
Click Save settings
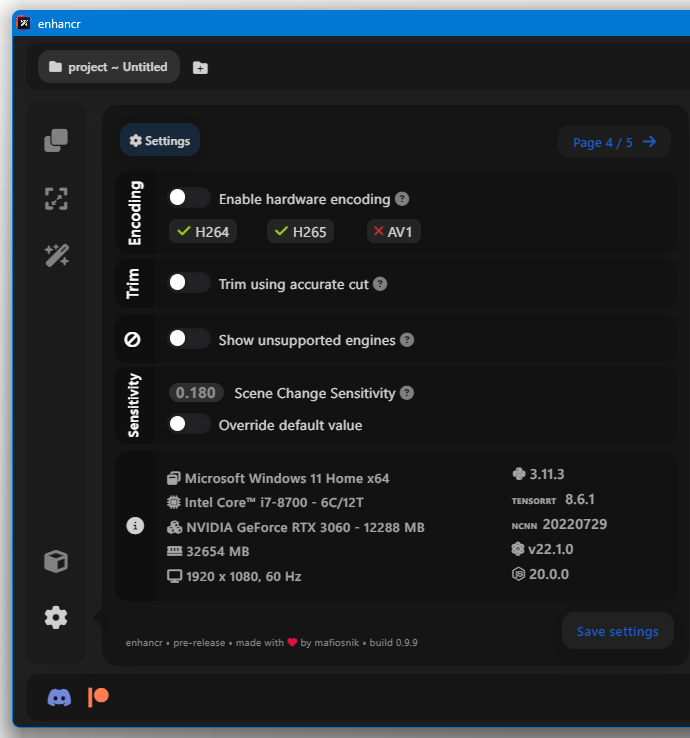point(618,631)
